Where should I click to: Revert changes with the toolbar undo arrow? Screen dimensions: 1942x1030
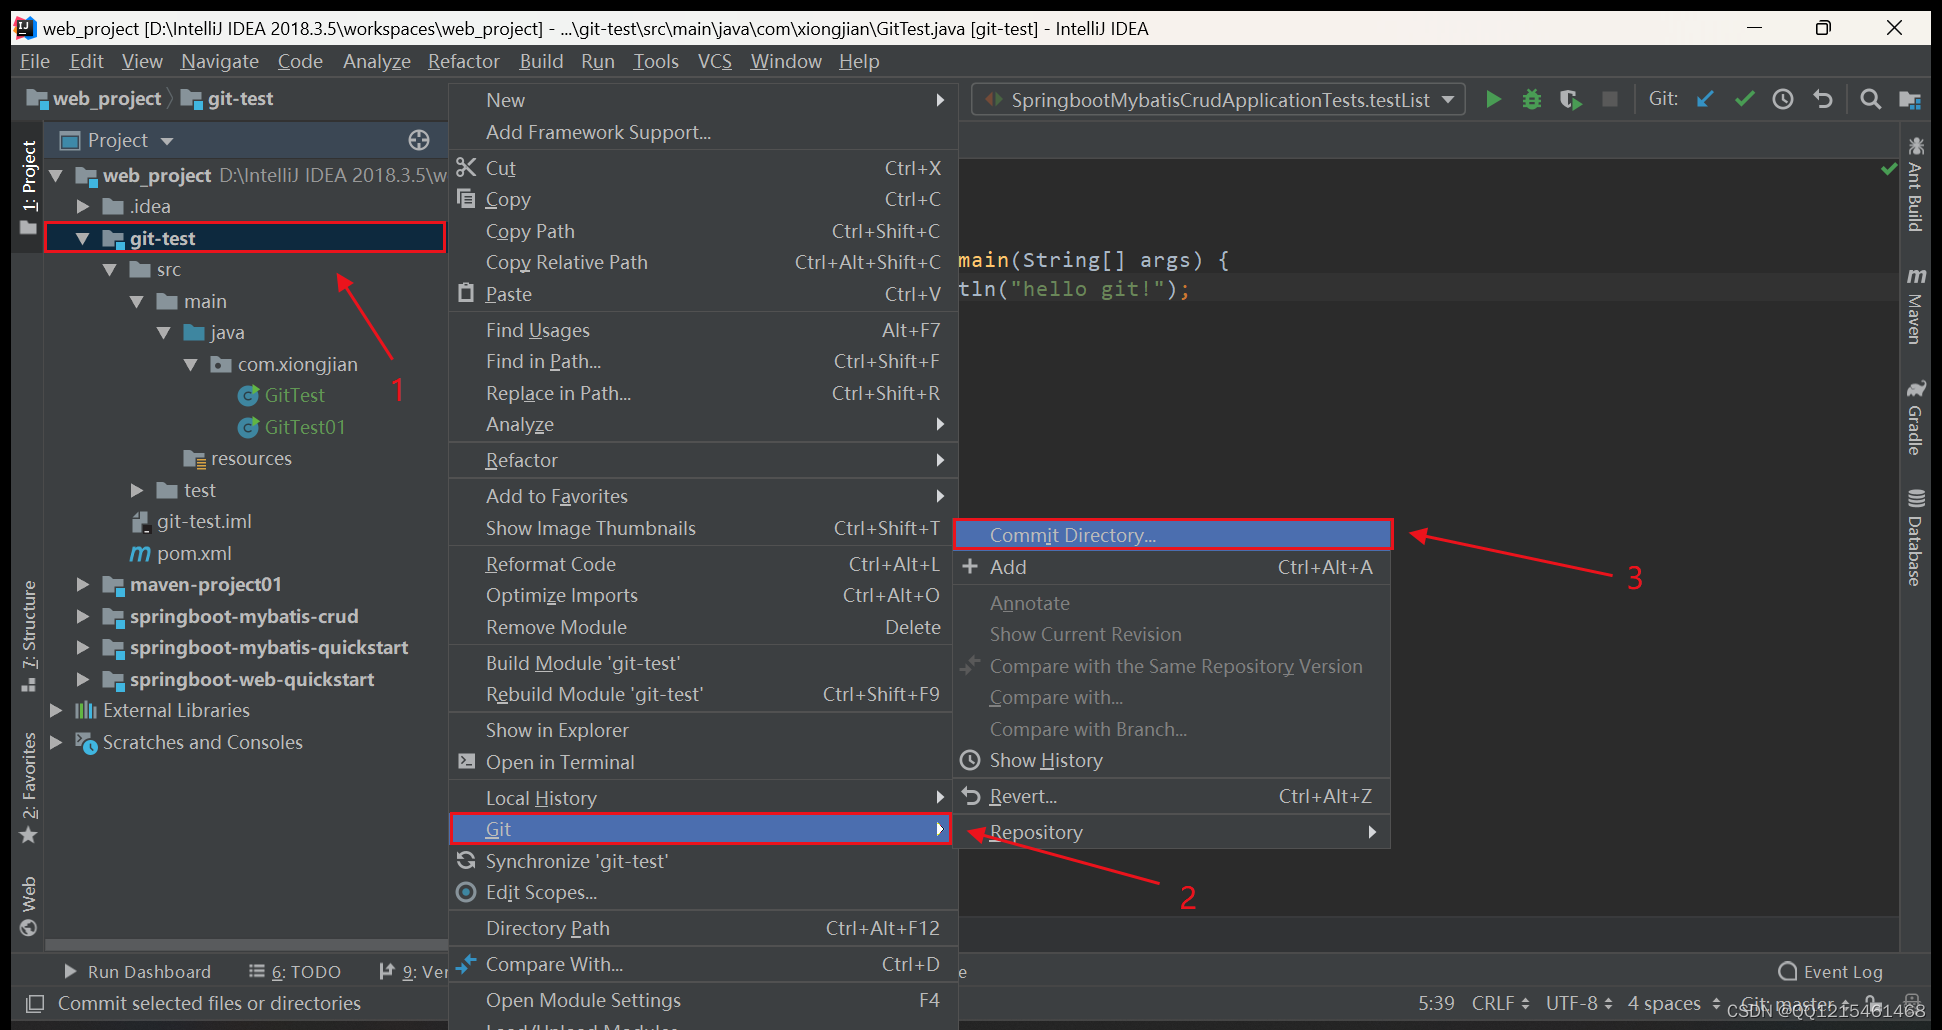click(1823, 99)
